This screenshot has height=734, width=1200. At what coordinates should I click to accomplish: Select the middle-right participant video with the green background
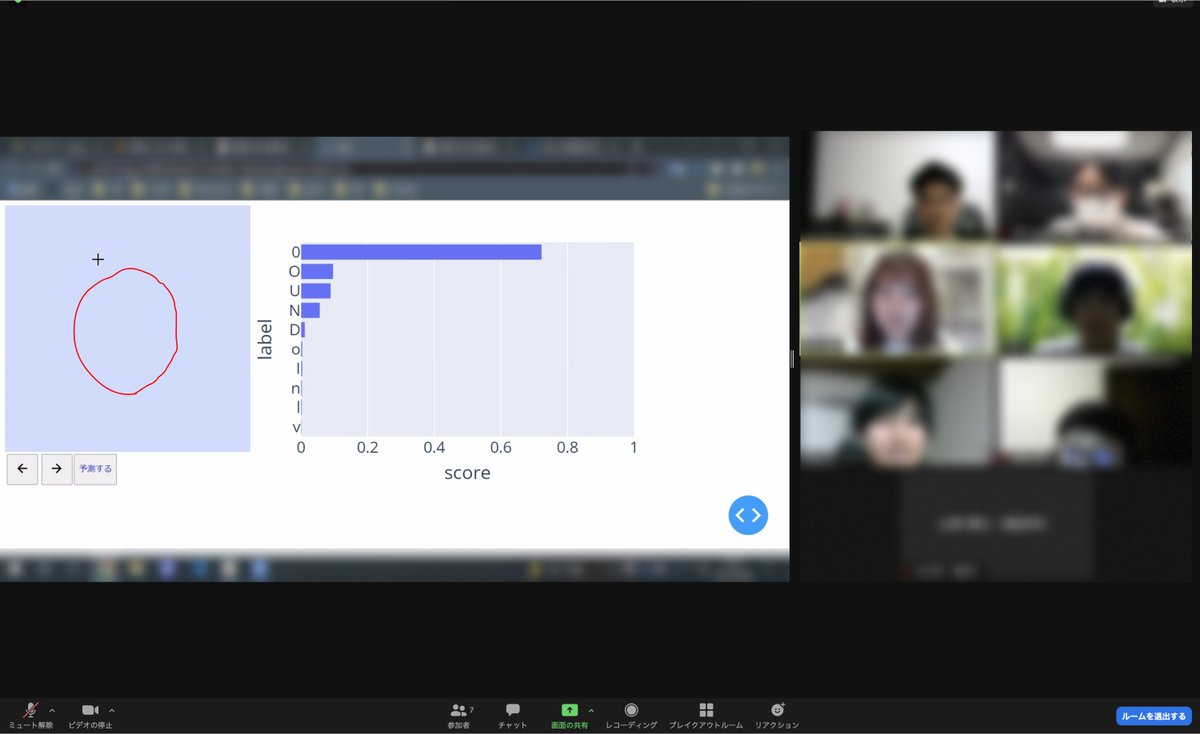pos(1095,298)
